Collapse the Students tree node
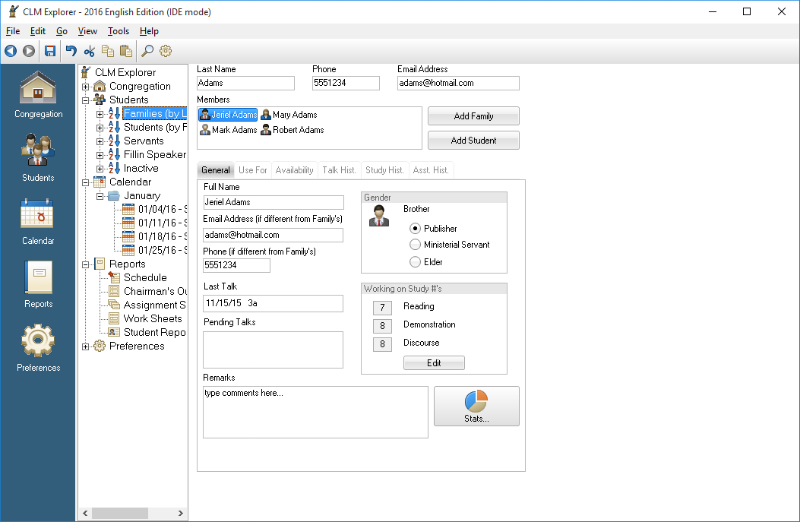This screenshot has width=800, height=522. pos(86,100)
